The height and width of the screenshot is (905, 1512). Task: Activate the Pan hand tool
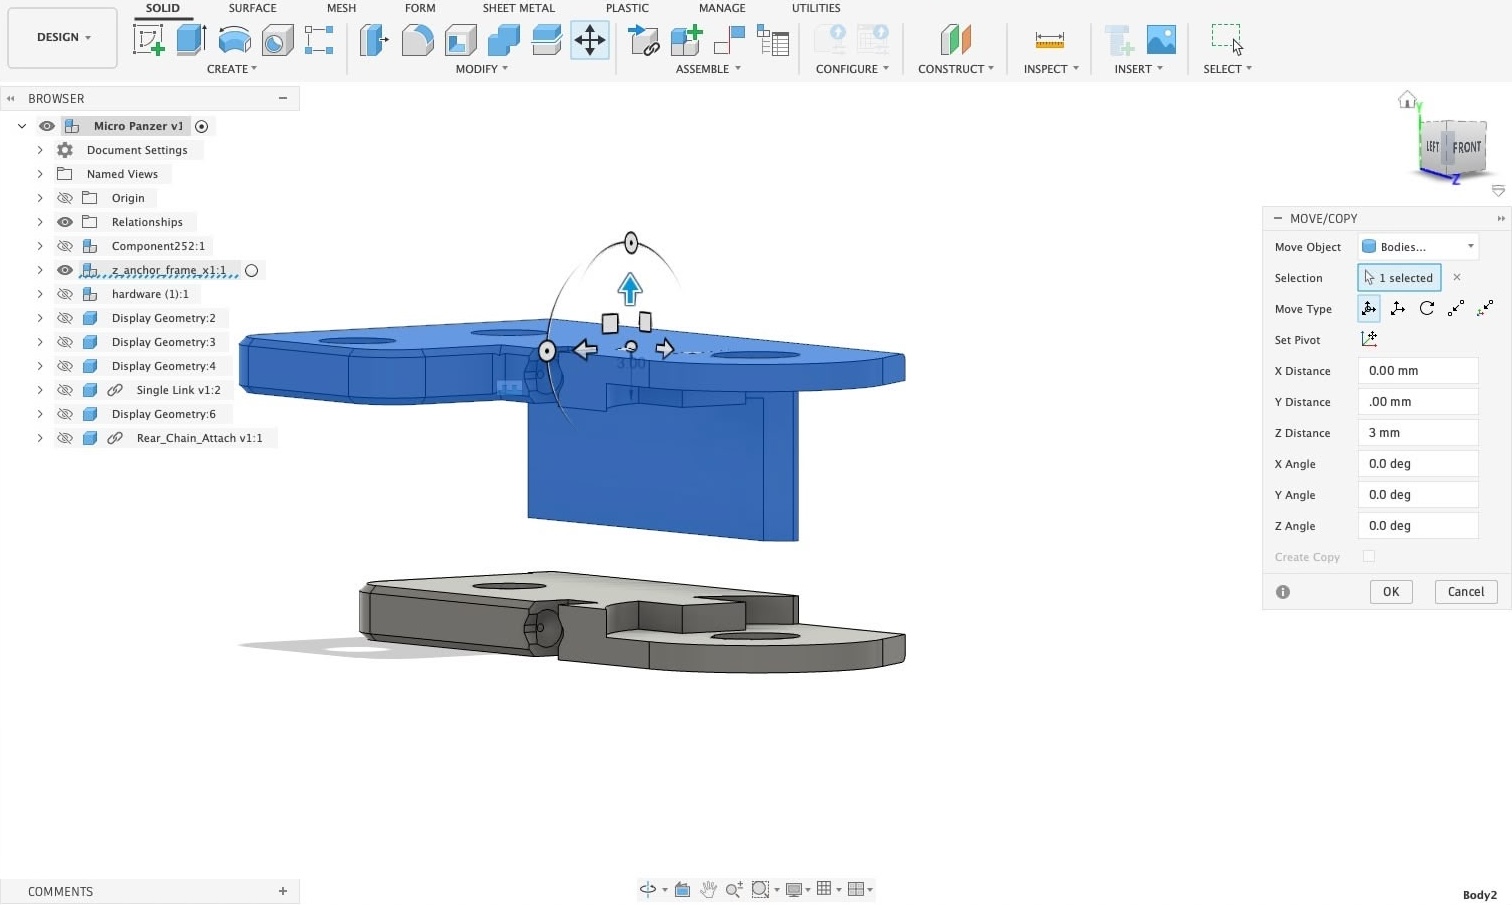tap(709, 889)
